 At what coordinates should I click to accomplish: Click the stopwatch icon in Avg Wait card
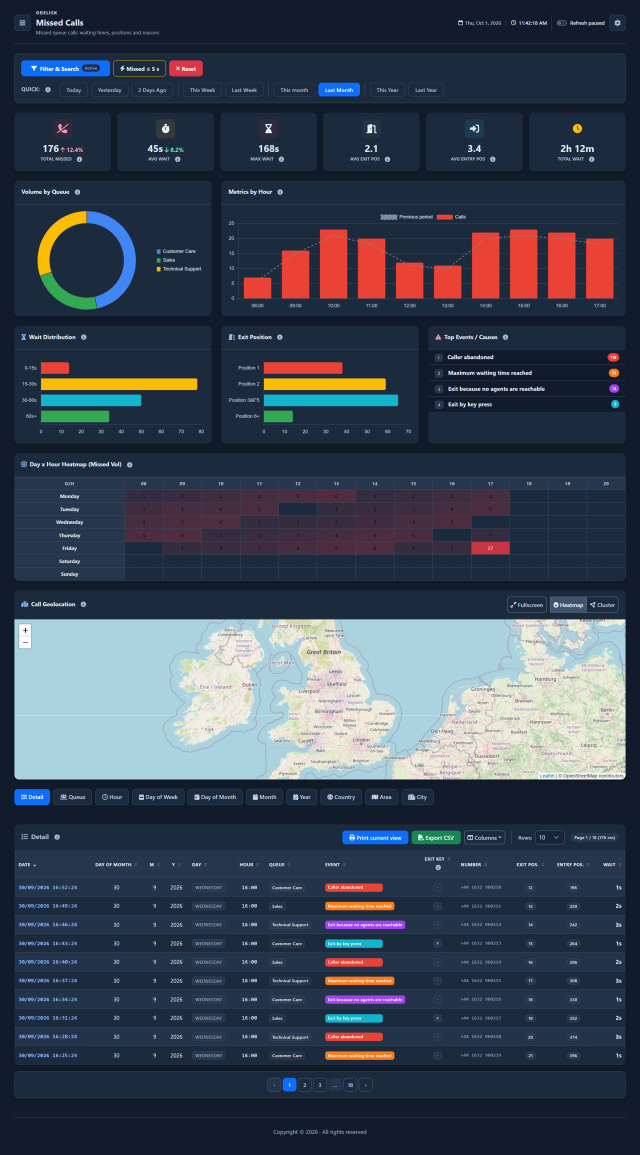[166, 128]
